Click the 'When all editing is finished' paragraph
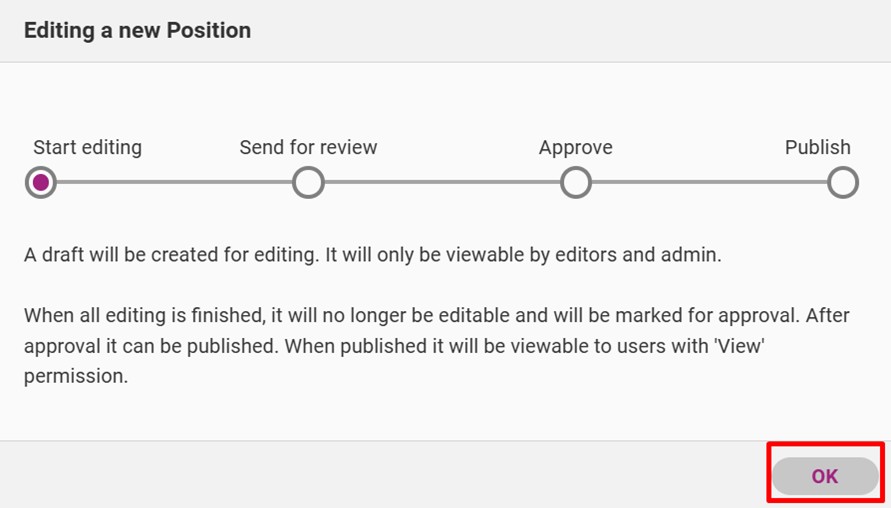The height and width of the screenshot is (508, 891). 436,345
